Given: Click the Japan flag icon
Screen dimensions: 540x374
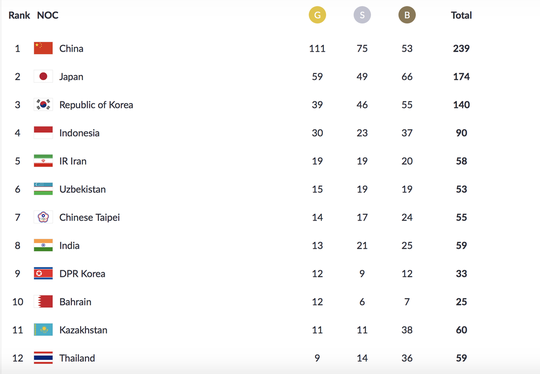Looking at the screenshot, I should pos(43,76).
